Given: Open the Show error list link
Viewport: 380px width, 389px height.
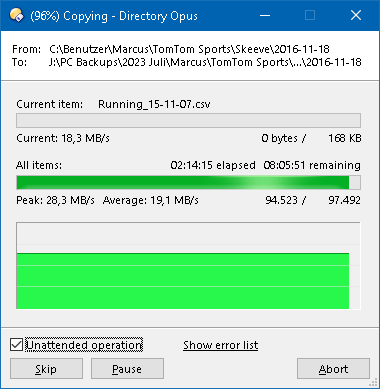Looking at the screenshot, I should pos(220,345).
